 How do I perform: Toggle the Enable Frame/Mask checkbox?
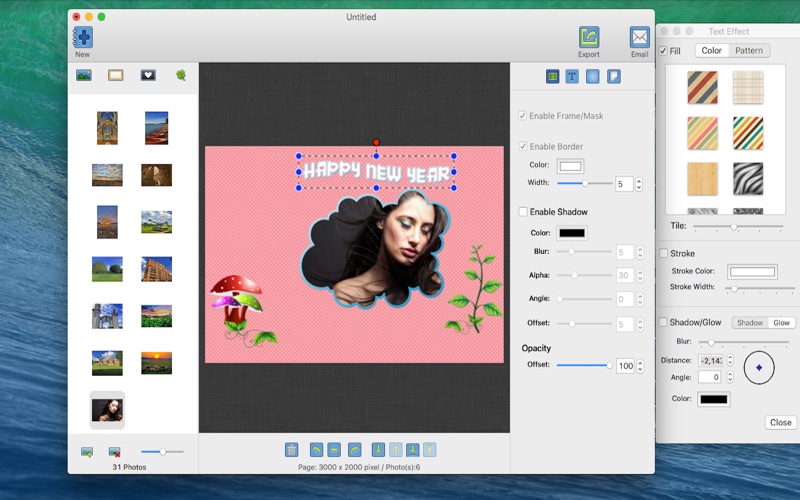click(522, 115)
